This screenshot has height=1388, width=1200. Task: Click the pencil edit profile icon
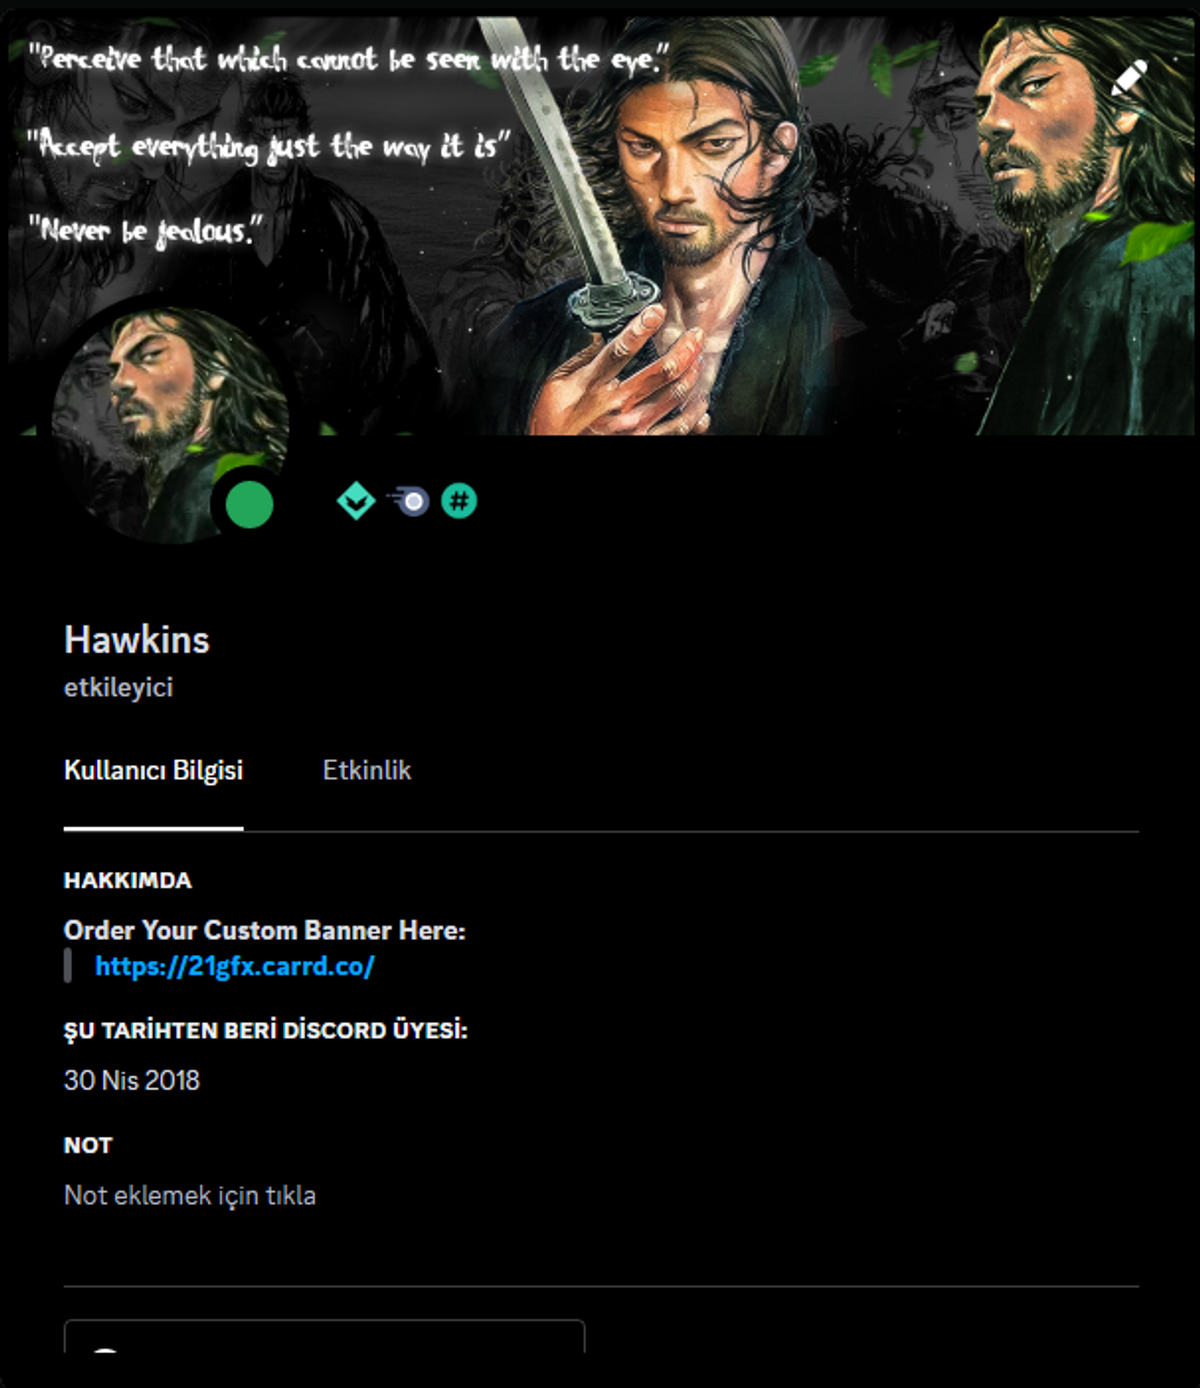click(1129, 78)
